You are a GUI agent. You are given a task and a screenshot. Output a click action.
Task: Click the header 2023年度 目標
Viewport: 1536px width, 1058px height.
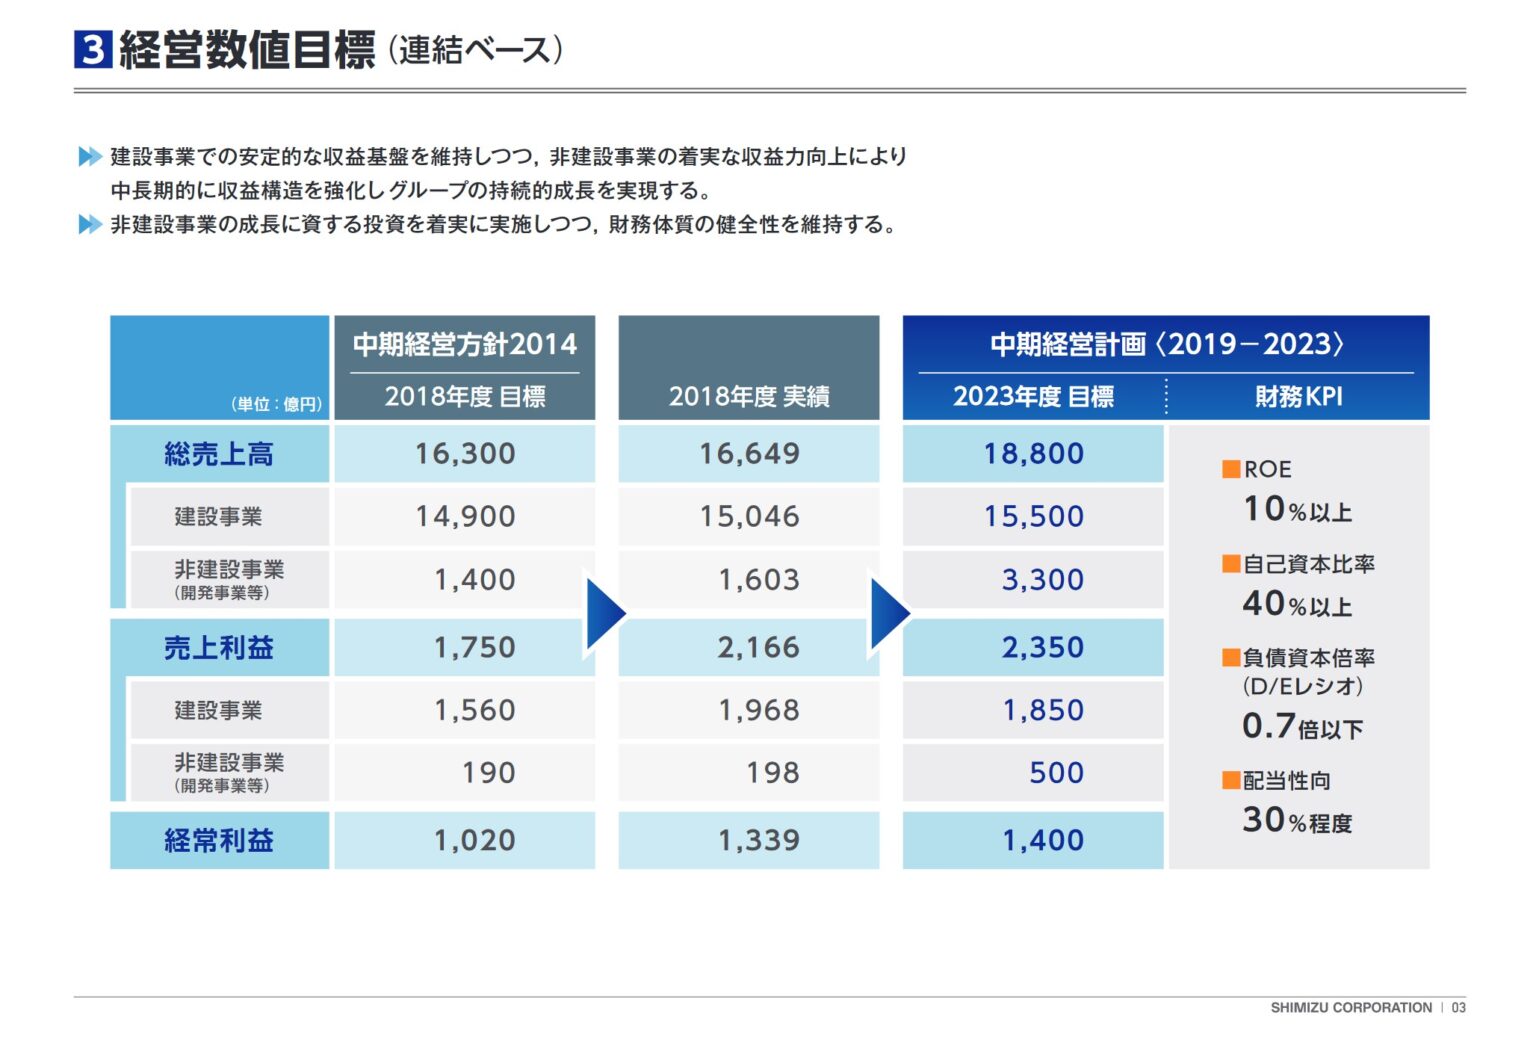(1033, 397)
